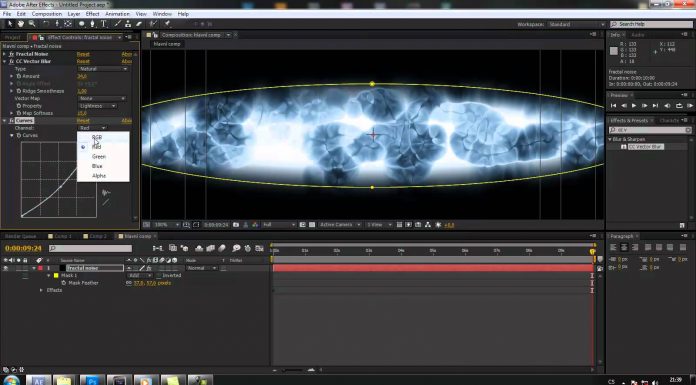
Task: Select the Pen tool
Action: tap(92, 24)
